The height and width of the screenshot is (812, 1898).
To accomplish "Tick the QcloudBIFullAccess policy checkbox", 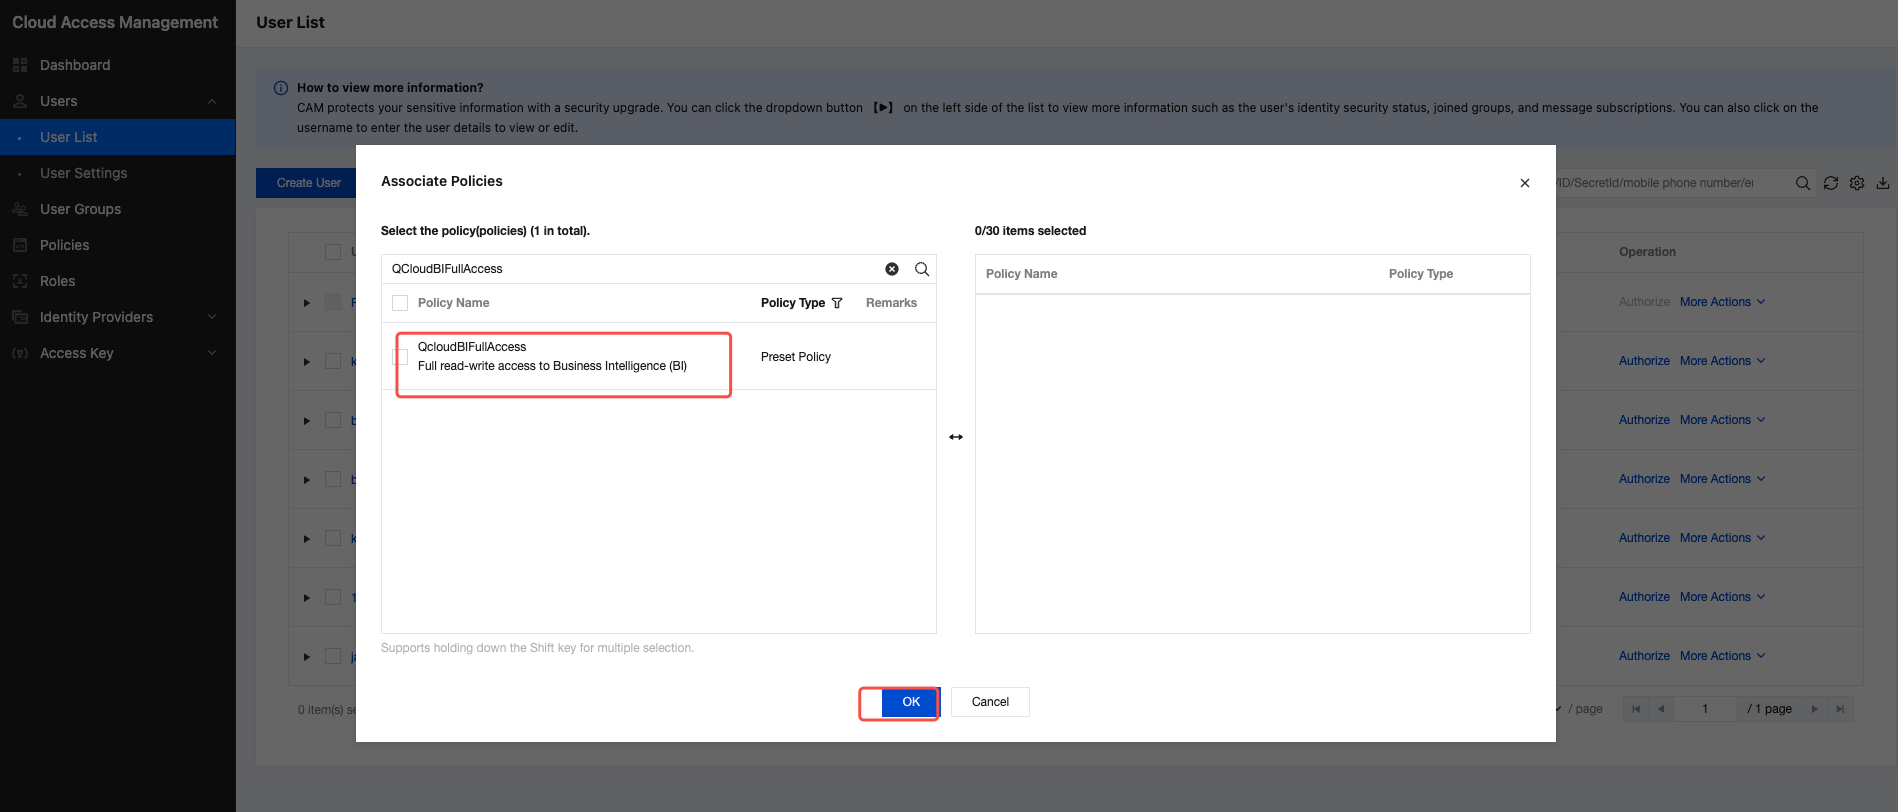I will tap(400, 356).
